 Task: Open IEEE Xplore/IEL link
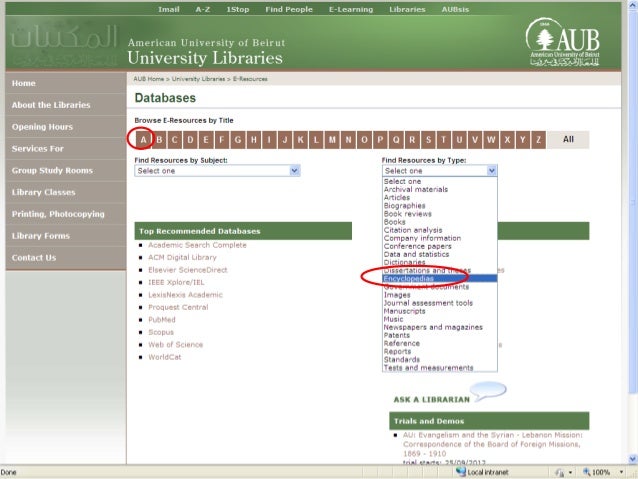176,282
